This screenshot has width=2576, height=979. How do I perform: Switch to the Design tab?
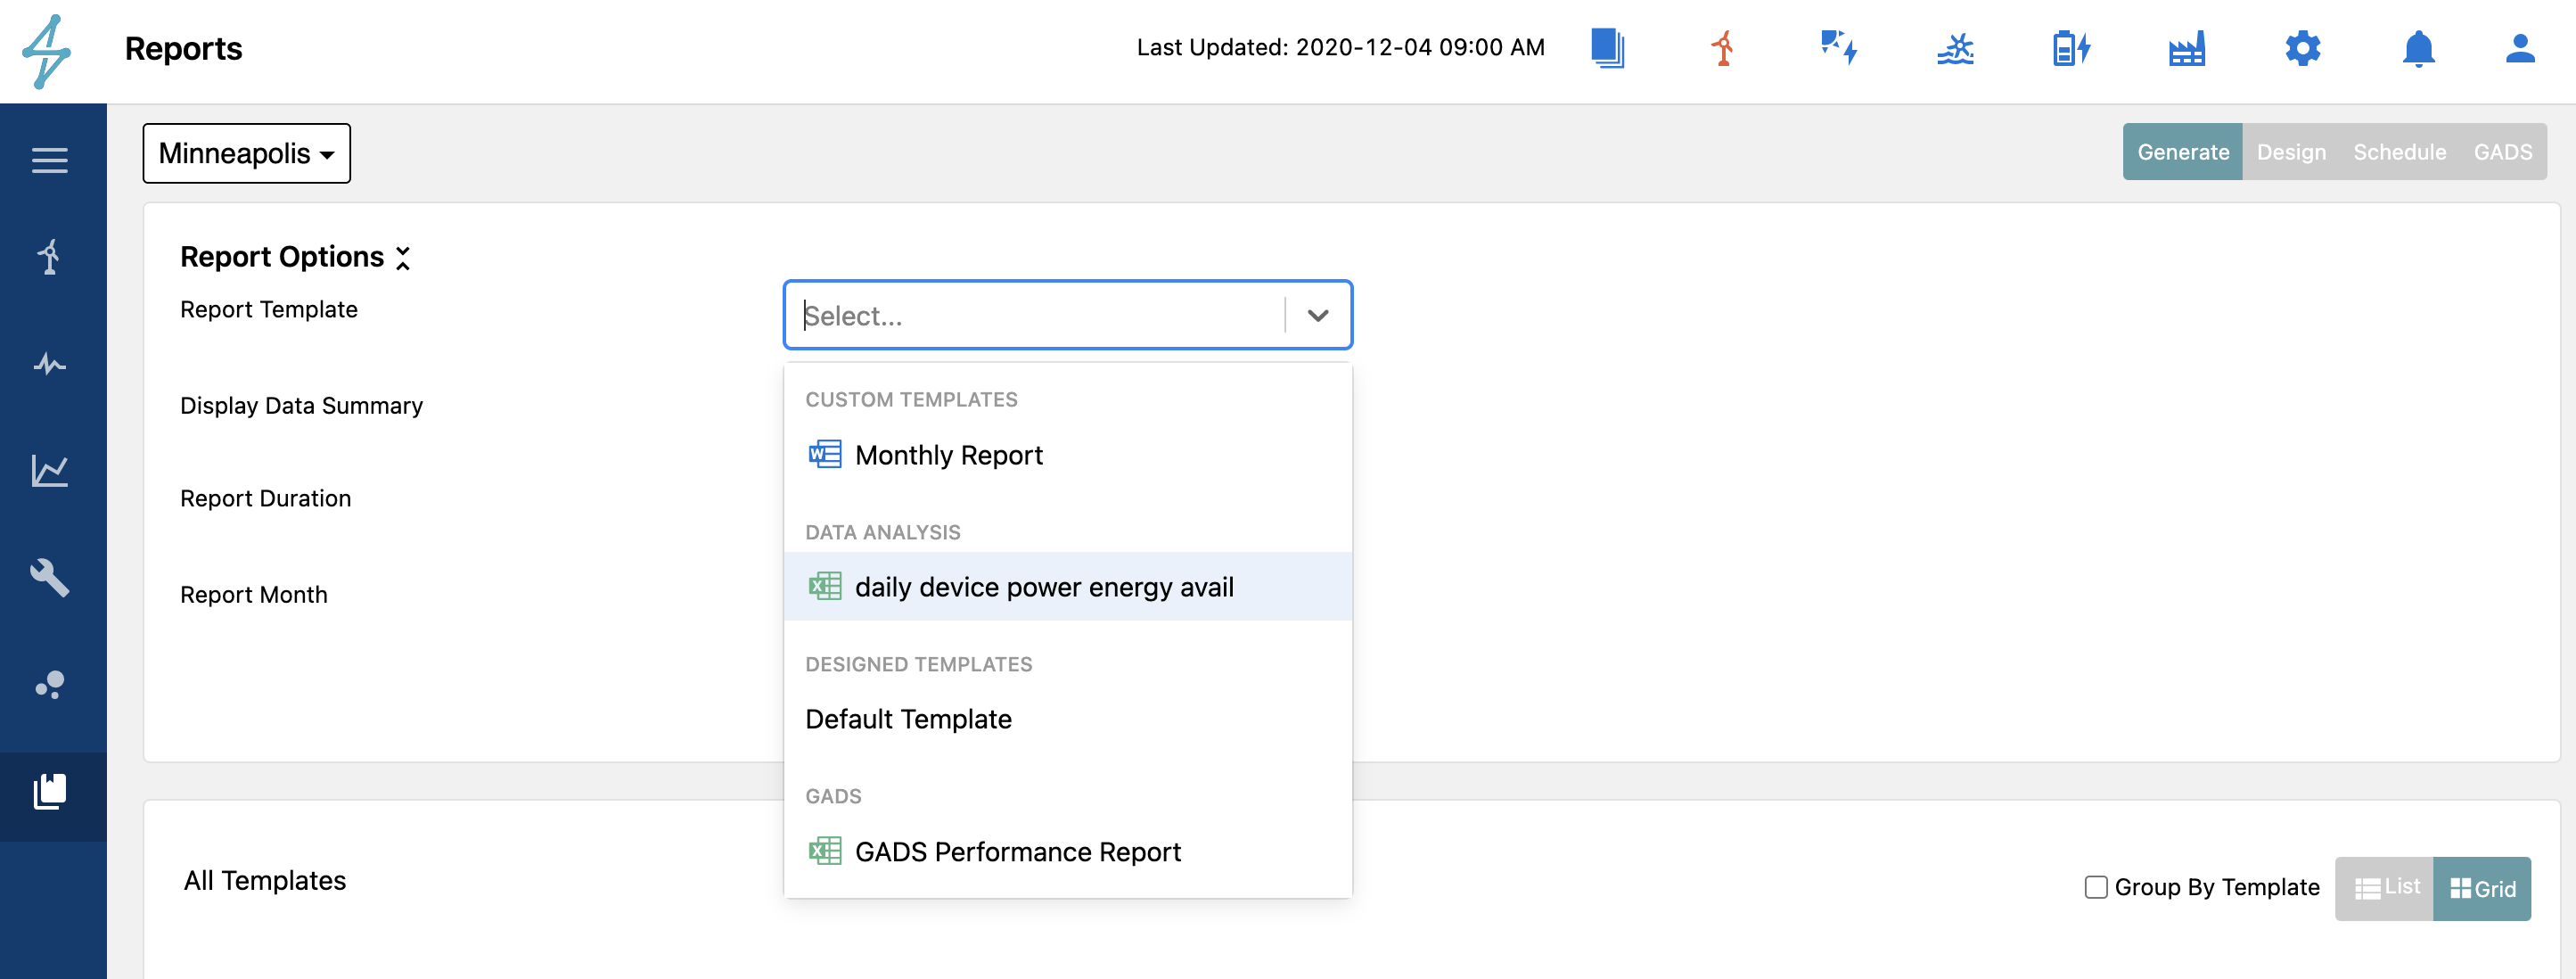(2291, 152)
